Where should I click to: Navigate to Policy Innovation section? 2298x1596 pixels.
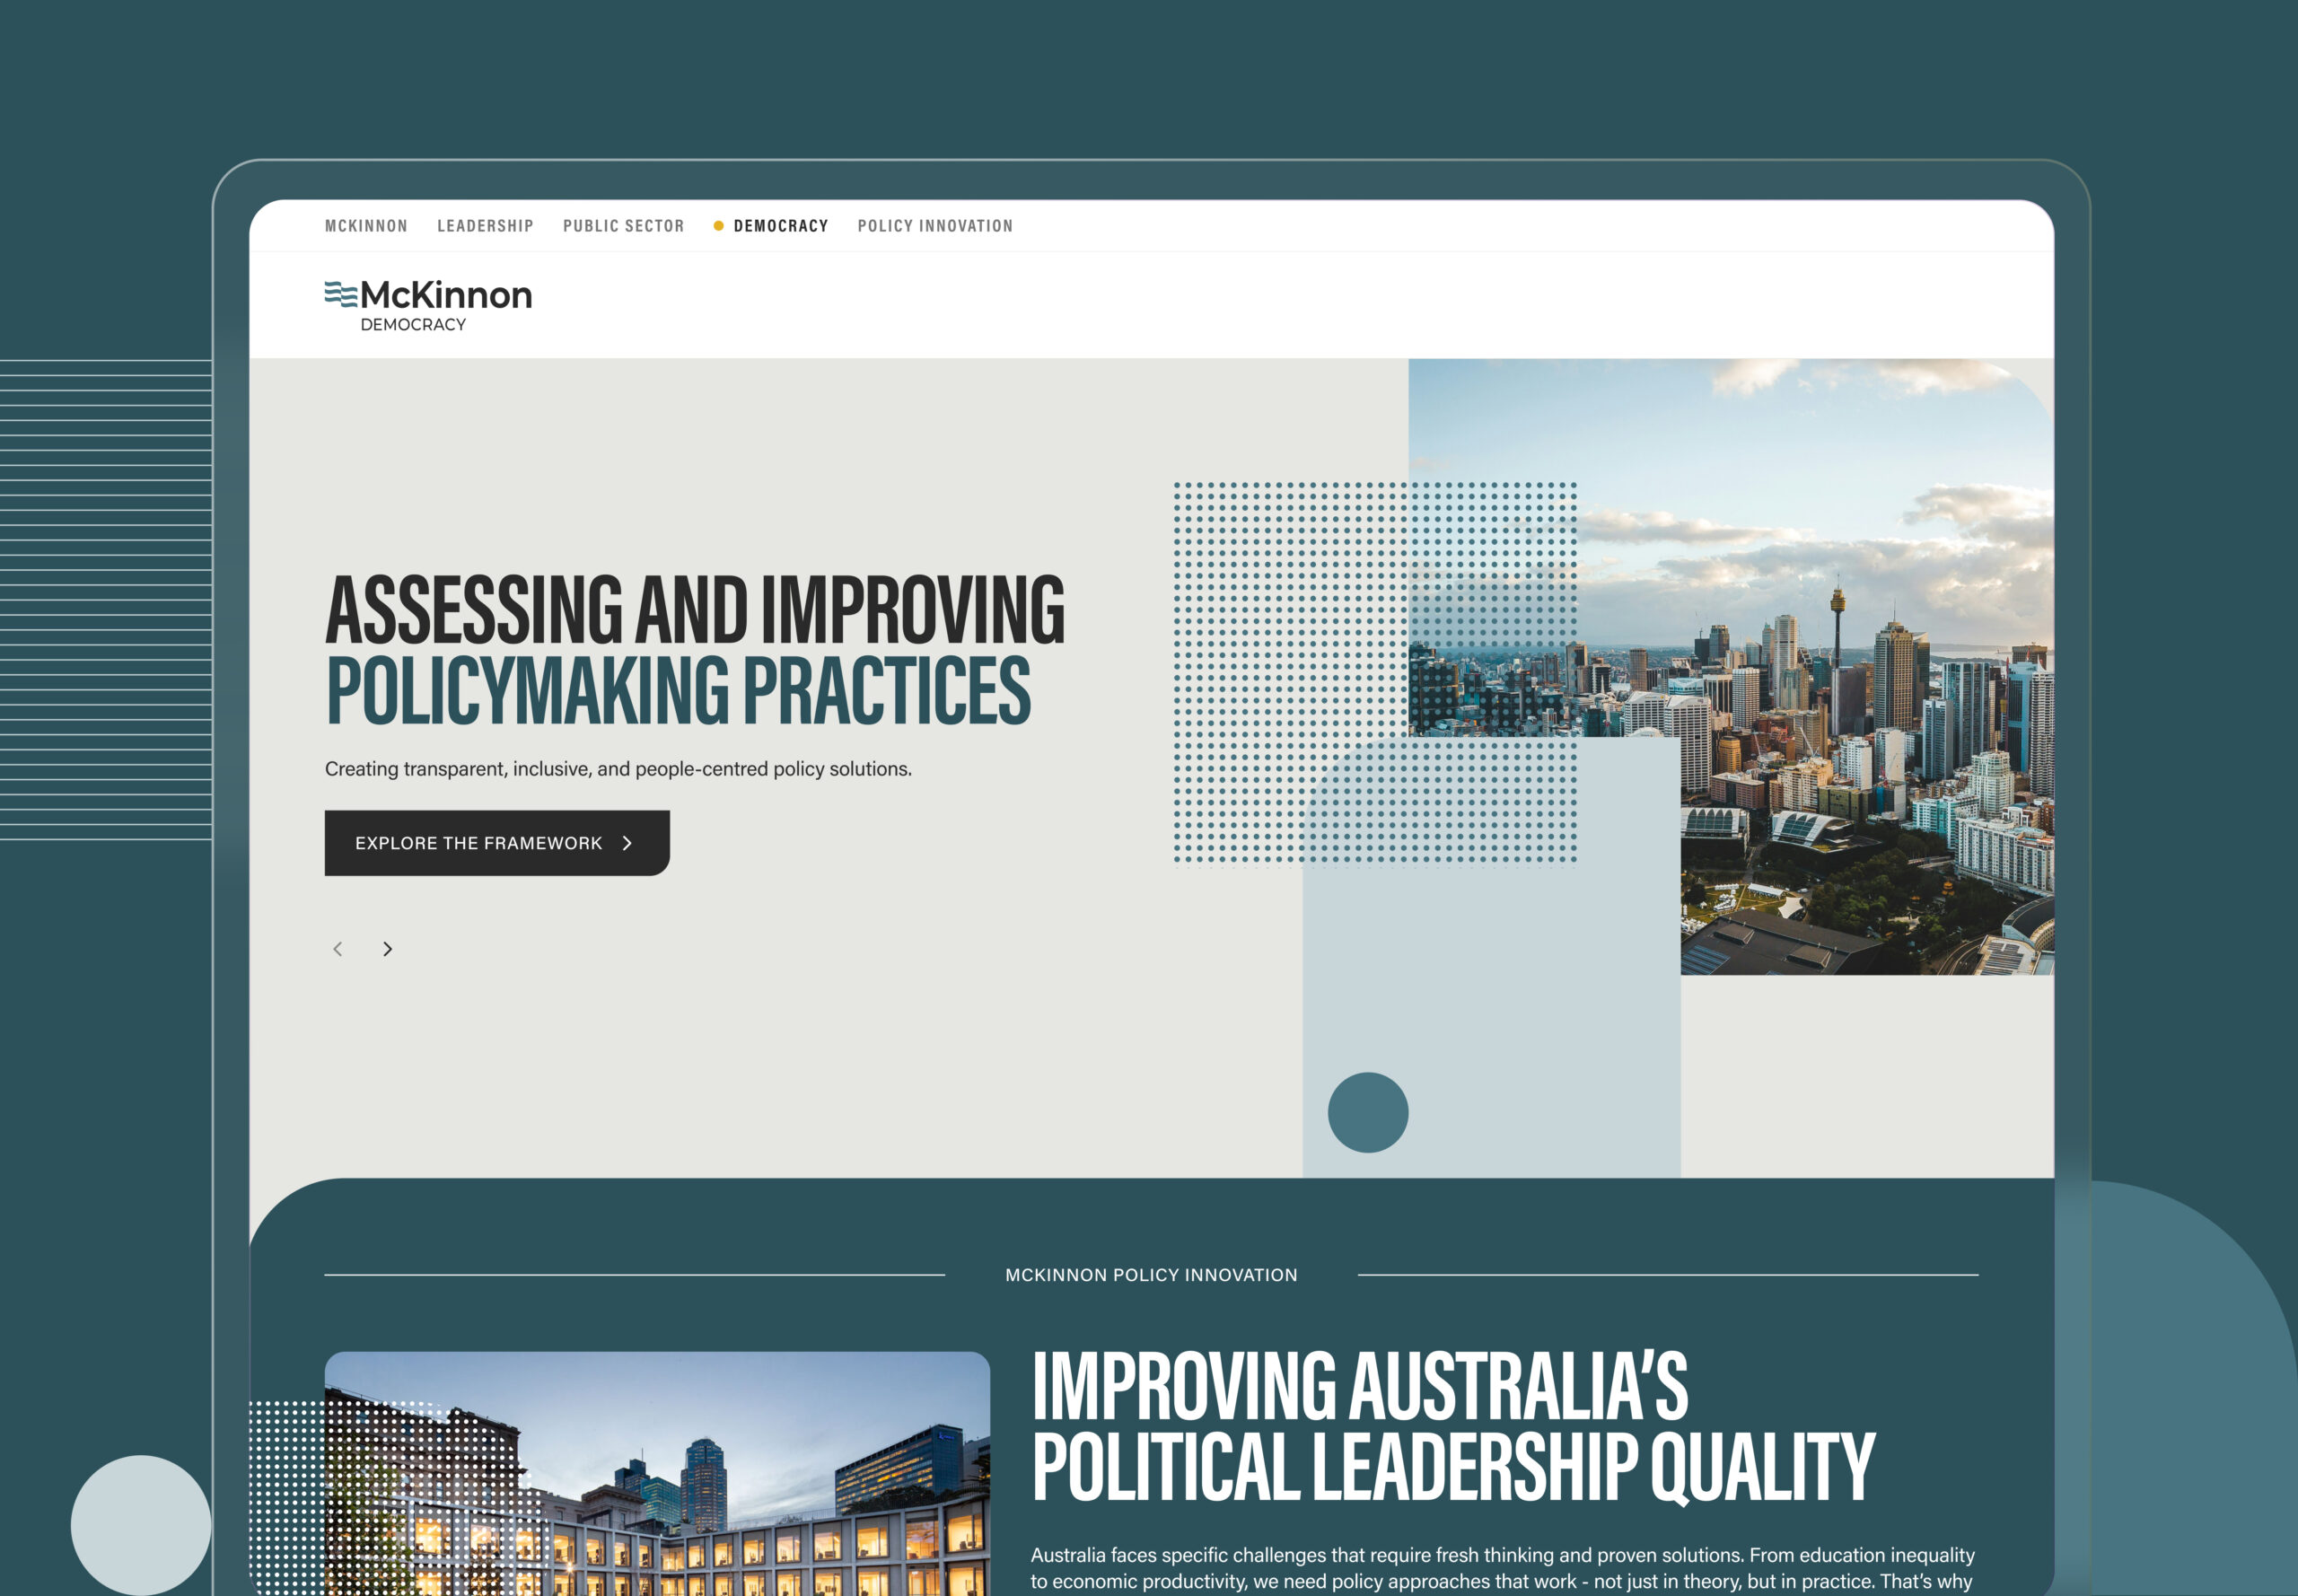point(934,226)
